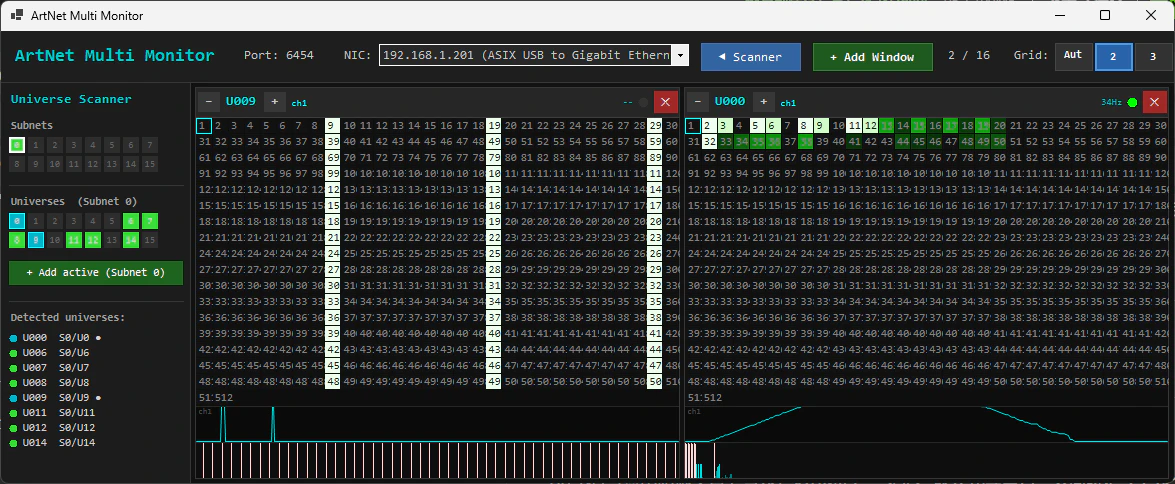Increment universe in the U000 window
1175x484 pixels.
[763, 102]
